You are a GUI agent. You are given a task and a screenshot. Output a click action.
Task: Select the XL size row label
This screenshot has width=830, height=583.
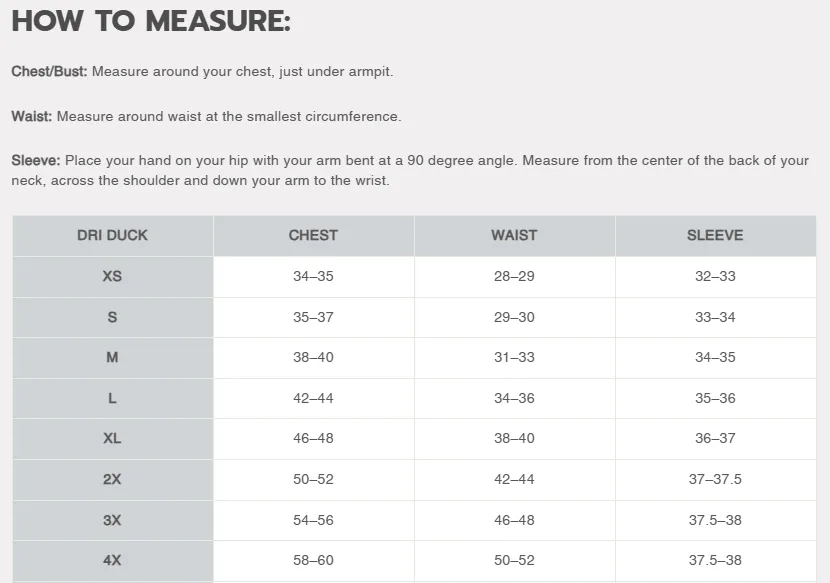pyautogui.click(x=112, y=438)
